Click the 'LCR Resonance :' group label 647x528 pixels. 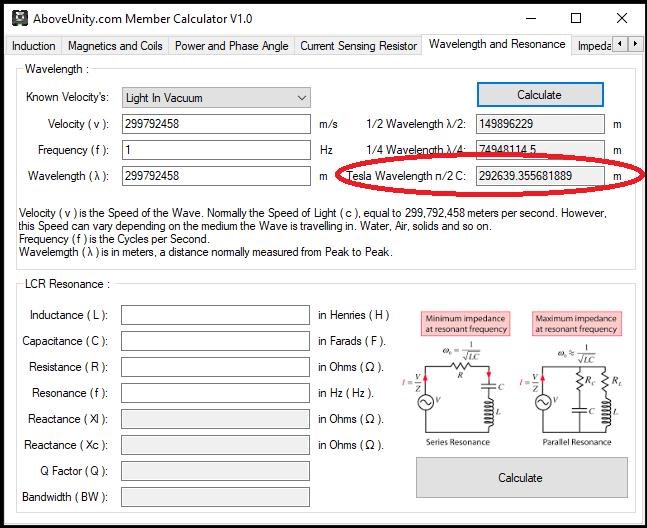[x=67, y=284]
